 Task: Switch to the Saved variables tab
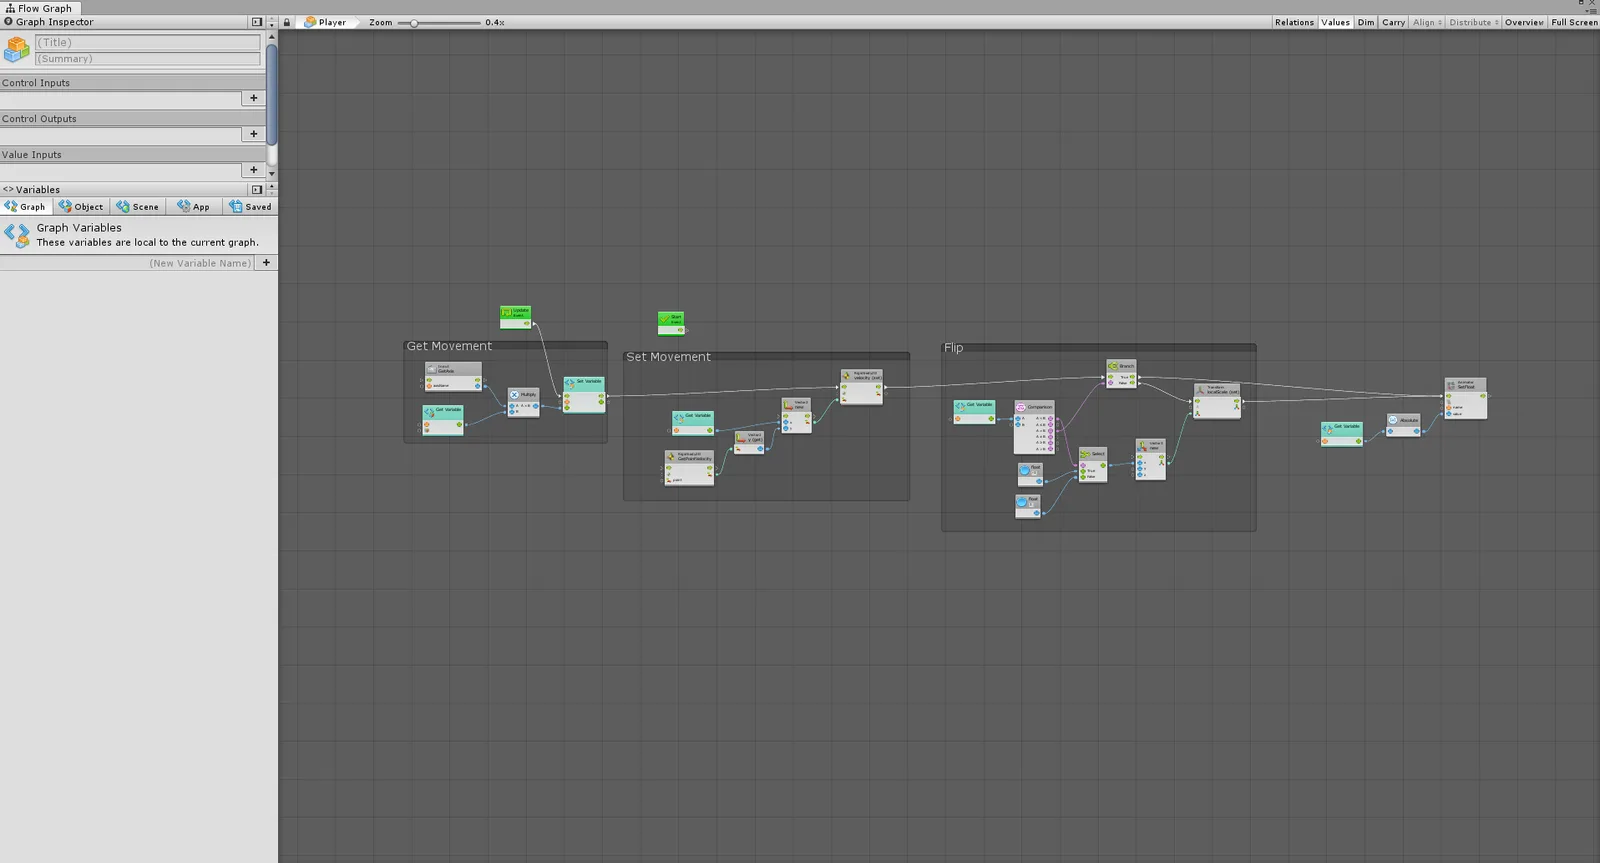click(x=250, y=206)
